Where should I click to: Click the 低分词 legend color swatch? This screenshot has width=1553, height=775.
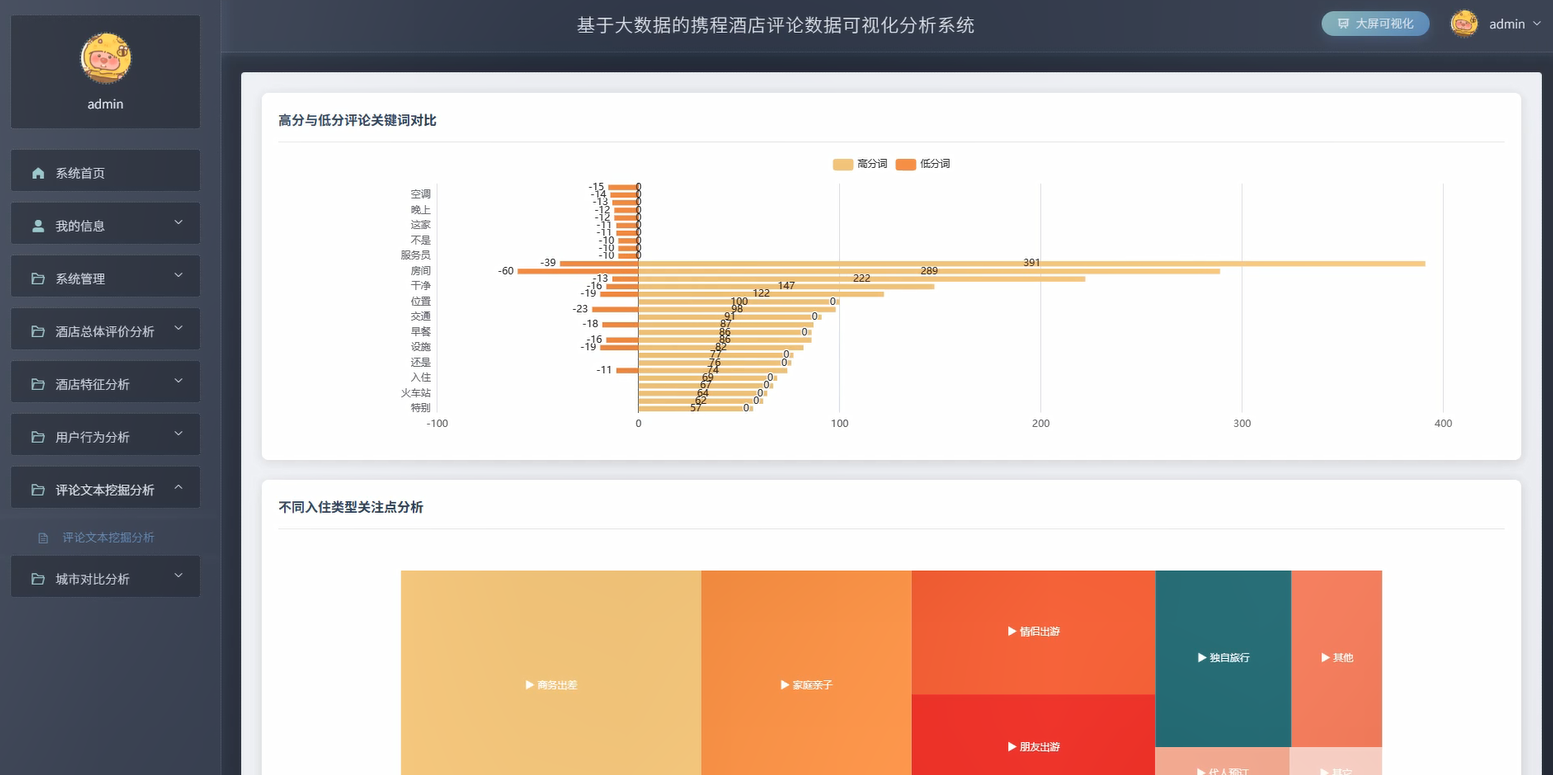[x=905, y=164]
